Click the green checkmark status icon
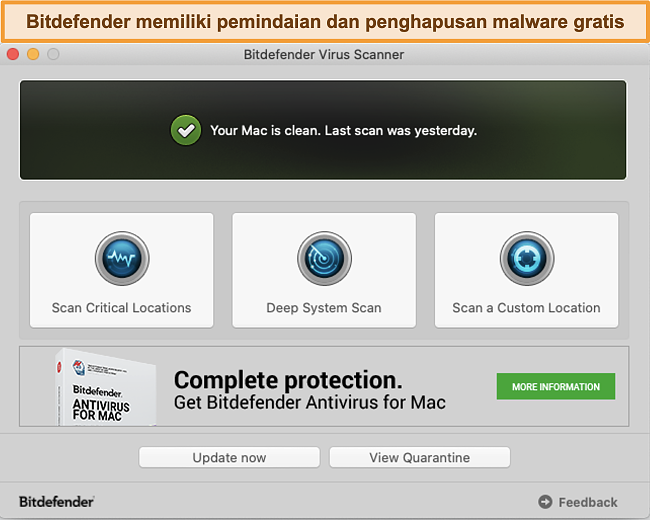 tap(186, 130)
